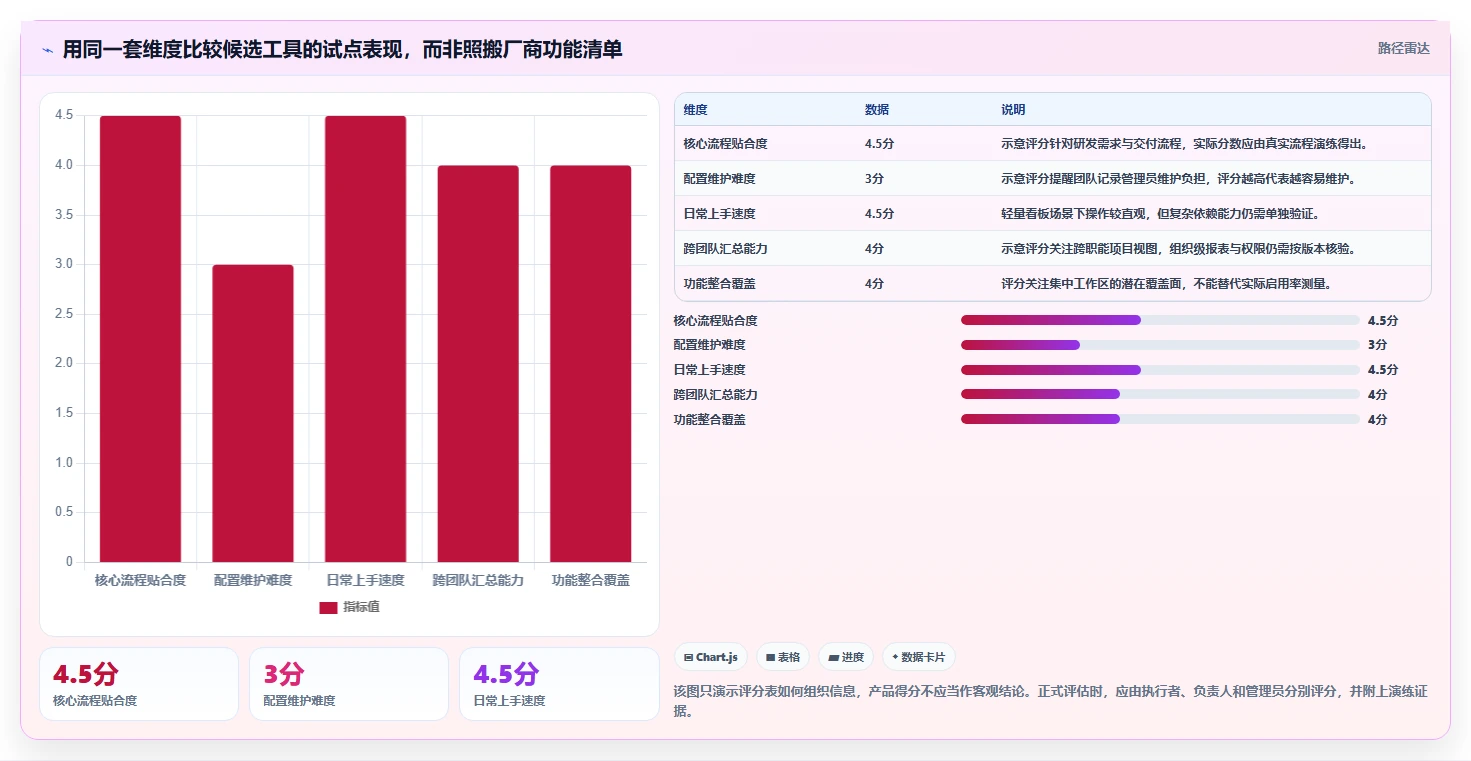Image resolution: width=1471 pixels, height=761 pixels.
Task: Open the 4.5分 核心流程贴合度 data card
Action: coord(139,684)
